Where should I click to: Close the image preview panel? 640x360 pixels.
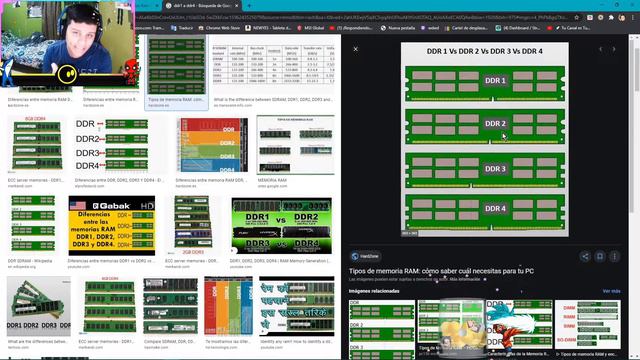click(356, 49)
